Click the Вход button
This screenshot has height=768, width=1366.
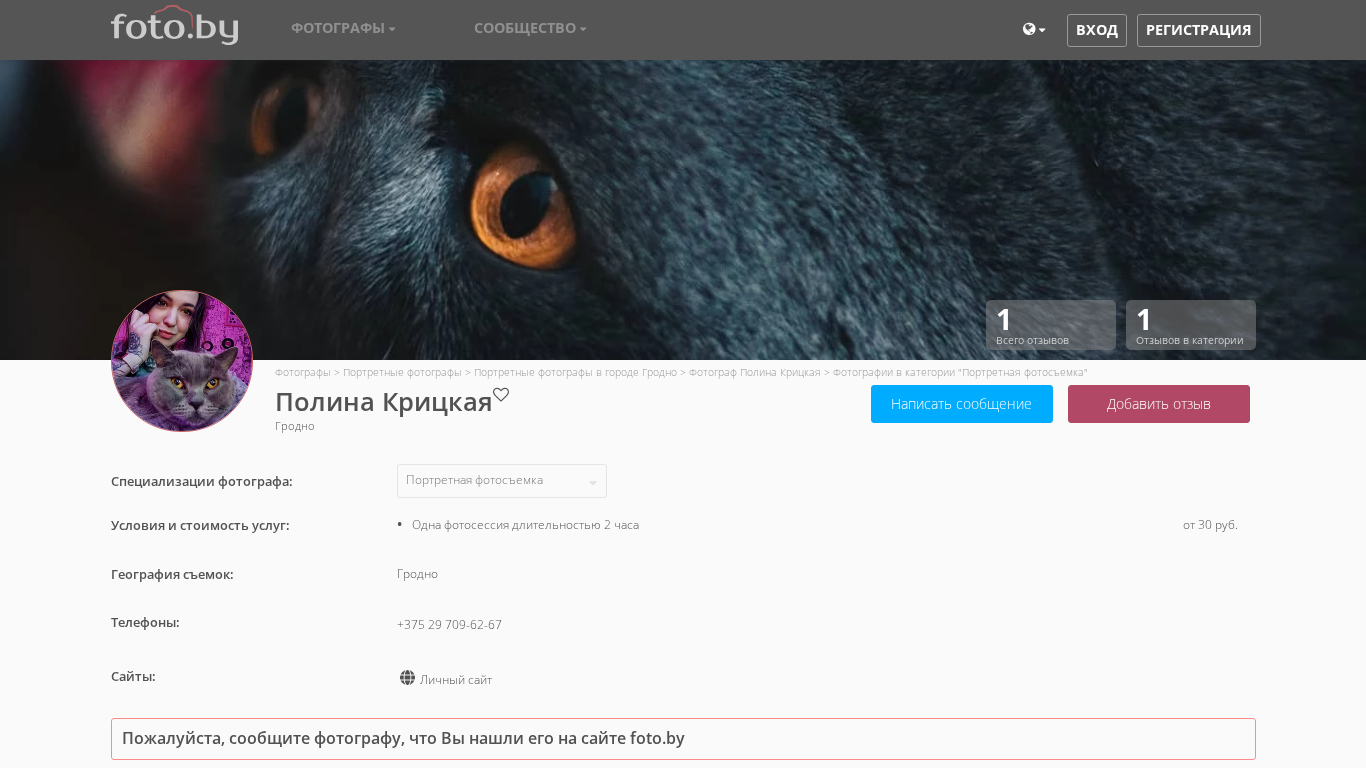[x=1097, y=30]
